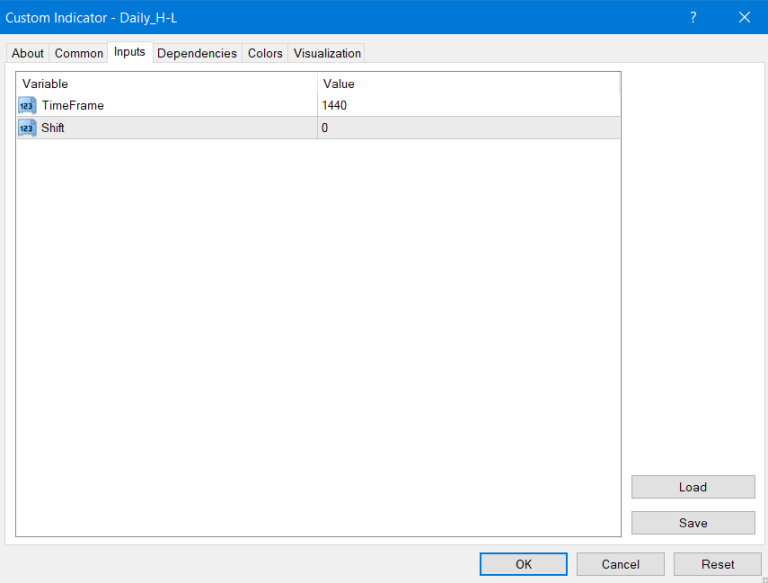Confirm settings with the OK button
This screenshot has height=583, width=768.
tap(523, 564)
